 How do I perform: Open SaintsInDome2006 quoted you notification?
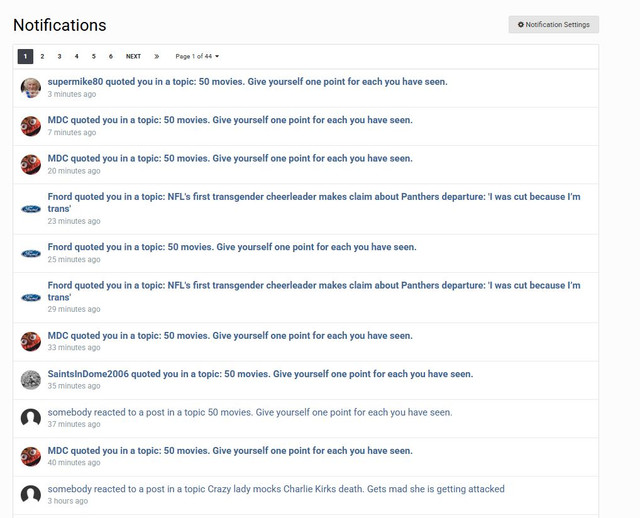(x=260, y=374)
